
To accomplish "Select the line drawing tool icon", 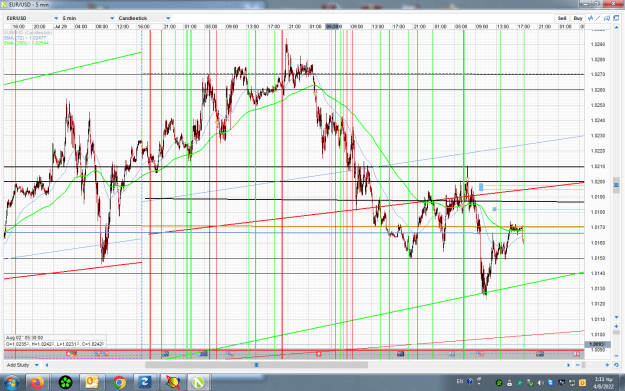I will tap(598, 18).
